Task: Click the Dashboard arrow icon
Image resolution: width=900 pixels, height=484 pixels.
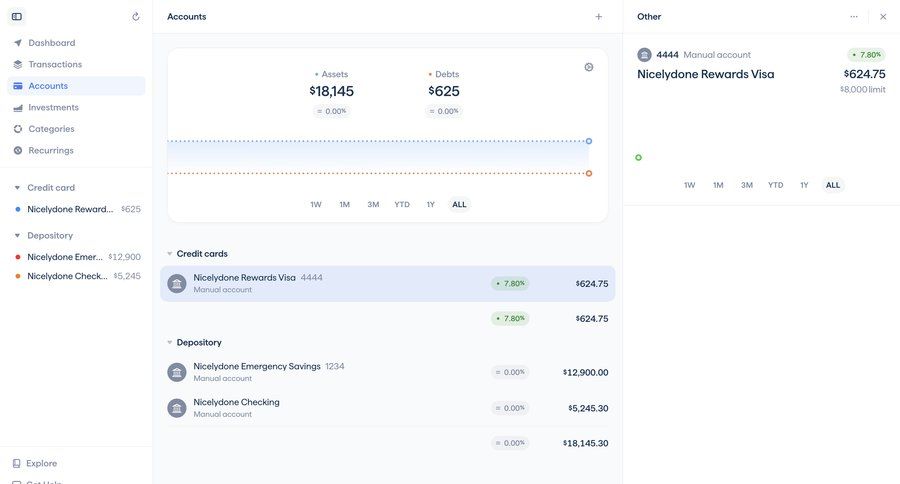Action: (18, 42)
